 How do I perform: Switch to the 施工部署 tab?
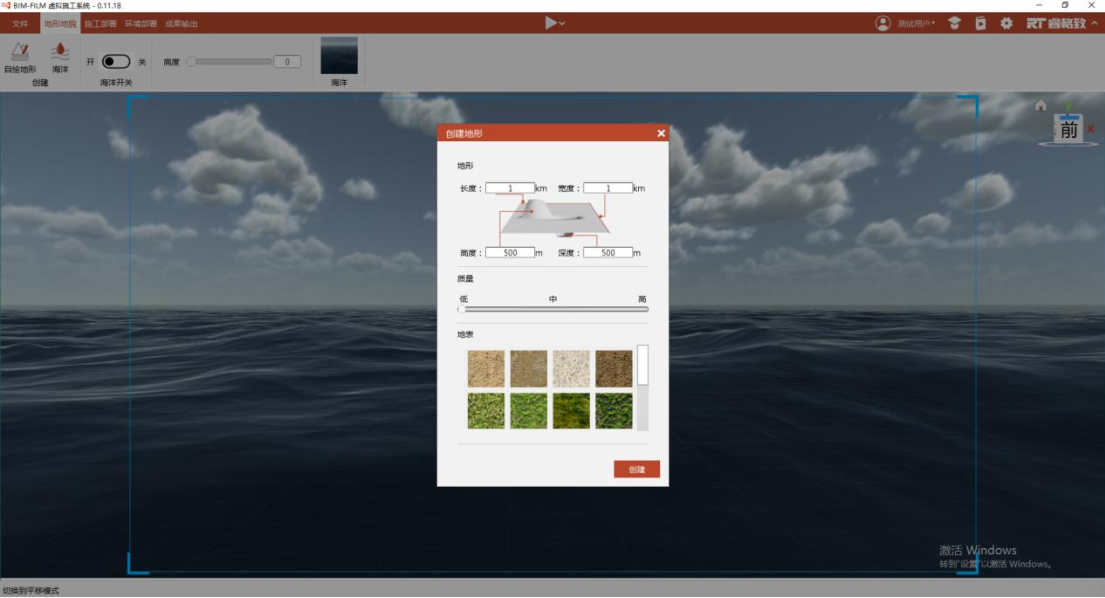[x=100, y=24]
